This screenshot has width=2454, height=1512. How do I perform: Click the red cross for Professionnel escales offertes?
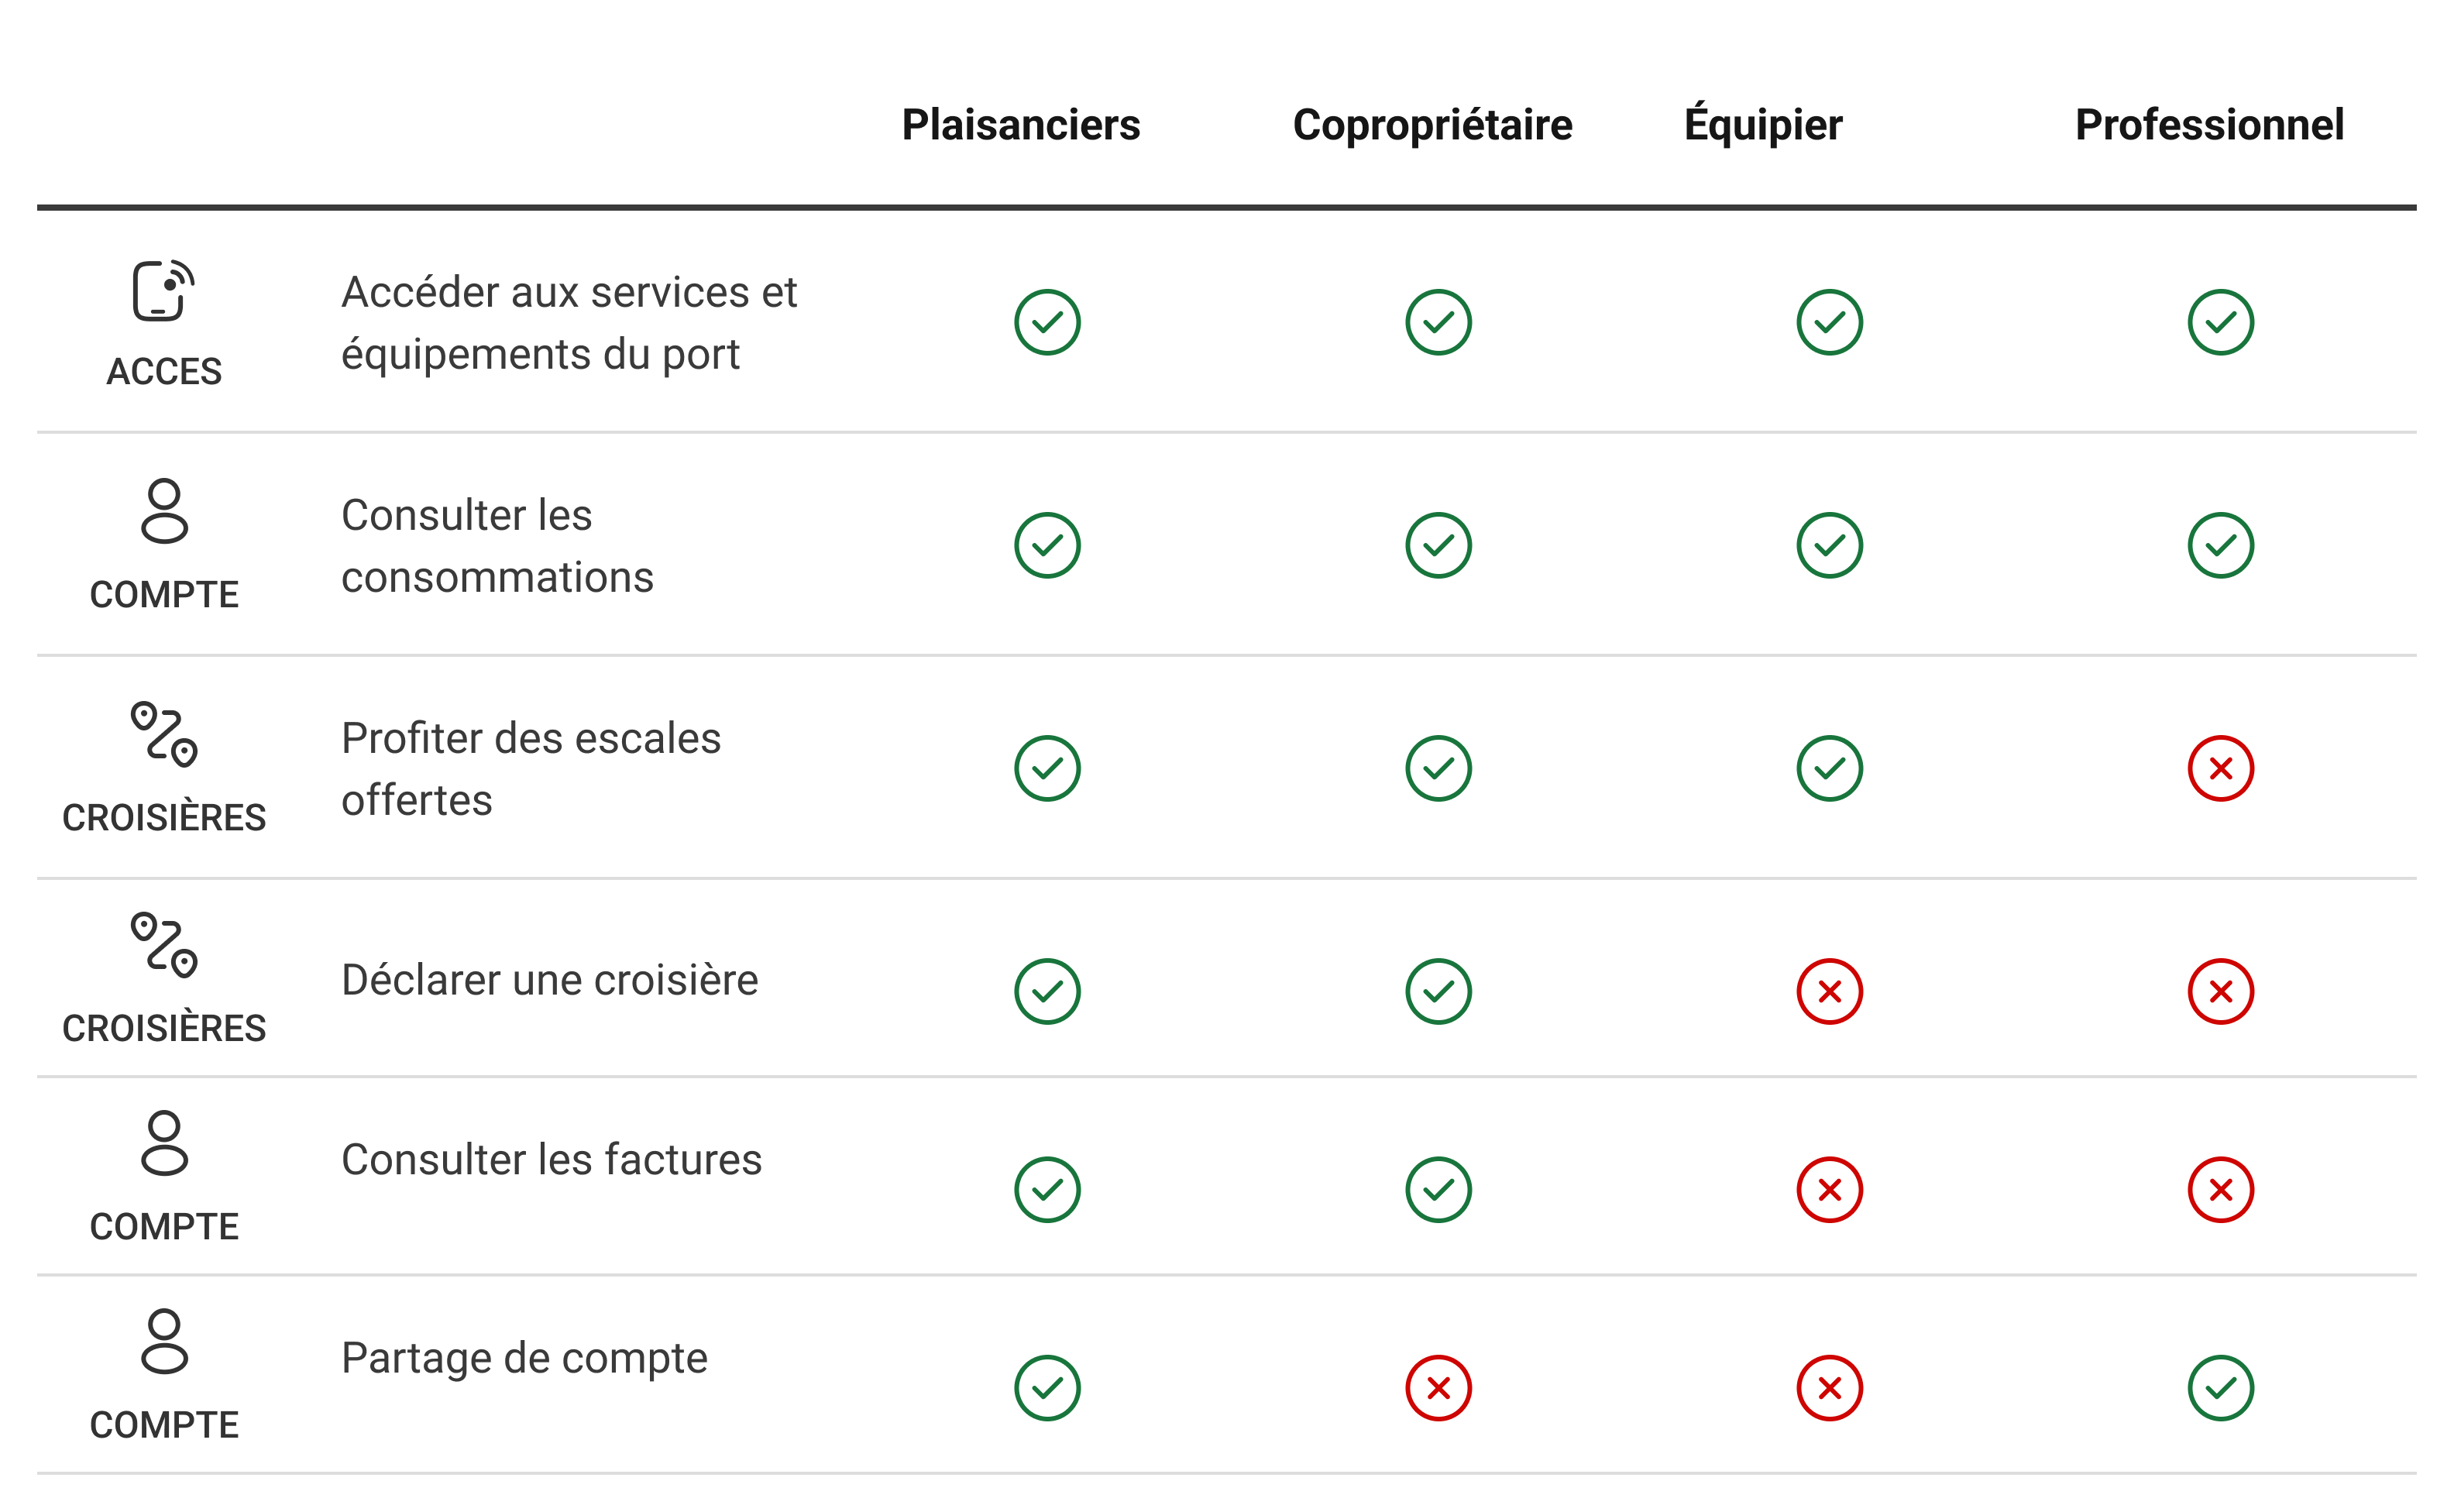pyautogui.click(x=2220, y=768)
